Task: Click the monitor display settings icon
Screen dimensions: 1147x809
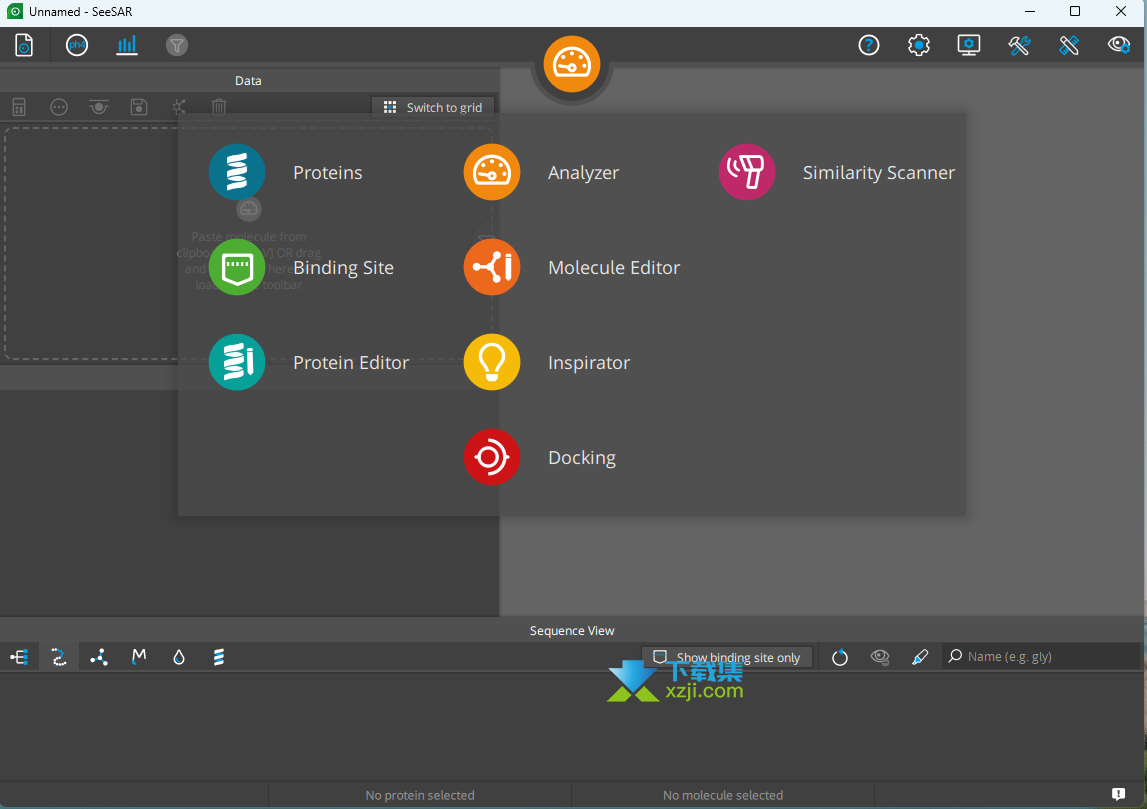Action: pos(969,45)
